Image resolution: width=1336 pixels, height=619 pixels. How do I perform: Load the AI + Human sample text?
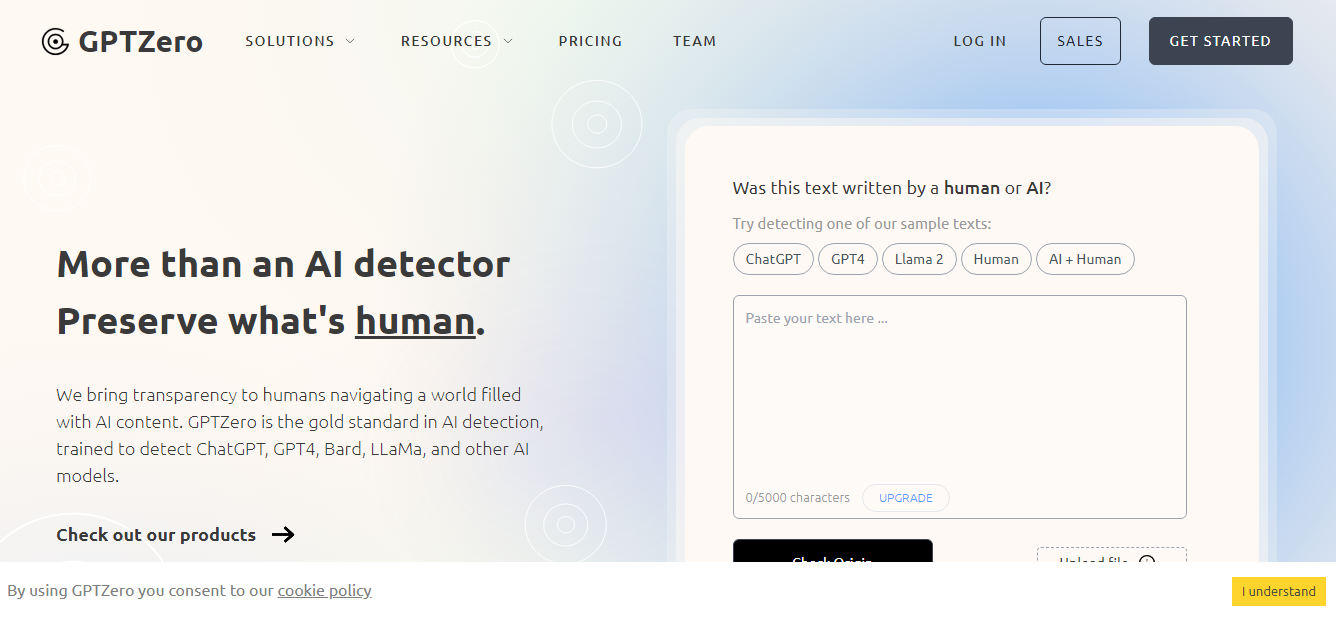tap(1085, 259)
